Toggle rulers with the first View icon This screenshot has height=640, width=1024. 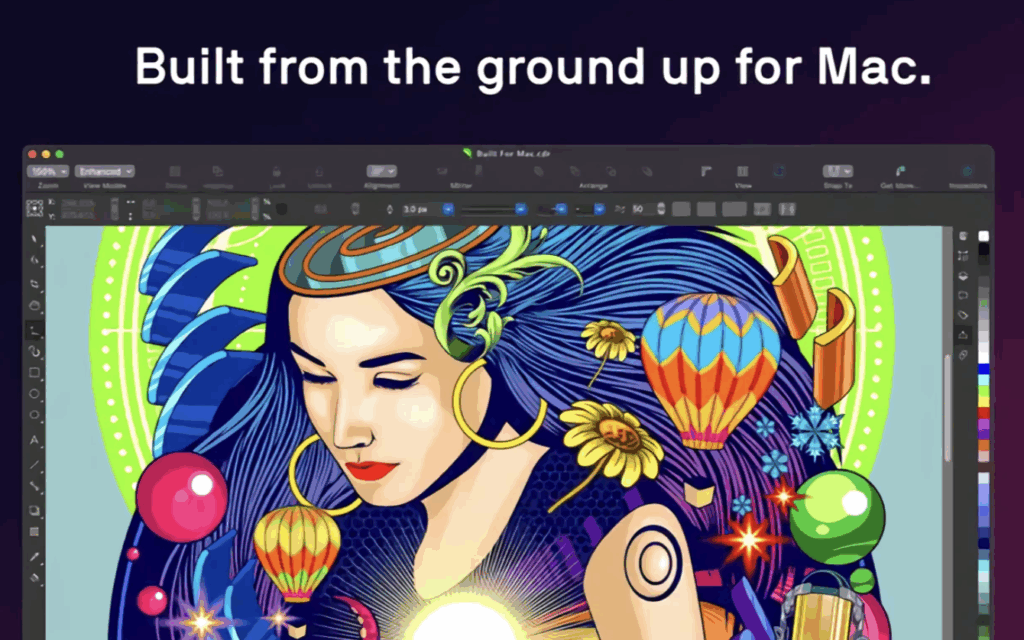tap(706, 171)
